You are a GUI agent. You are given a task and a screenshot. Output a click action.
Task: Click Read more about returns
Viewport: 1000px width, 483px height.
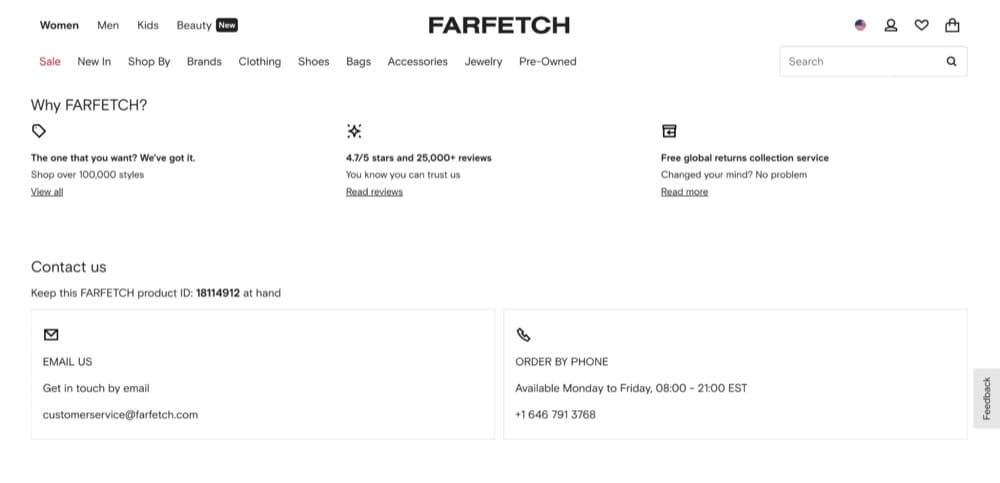[684, 192]
